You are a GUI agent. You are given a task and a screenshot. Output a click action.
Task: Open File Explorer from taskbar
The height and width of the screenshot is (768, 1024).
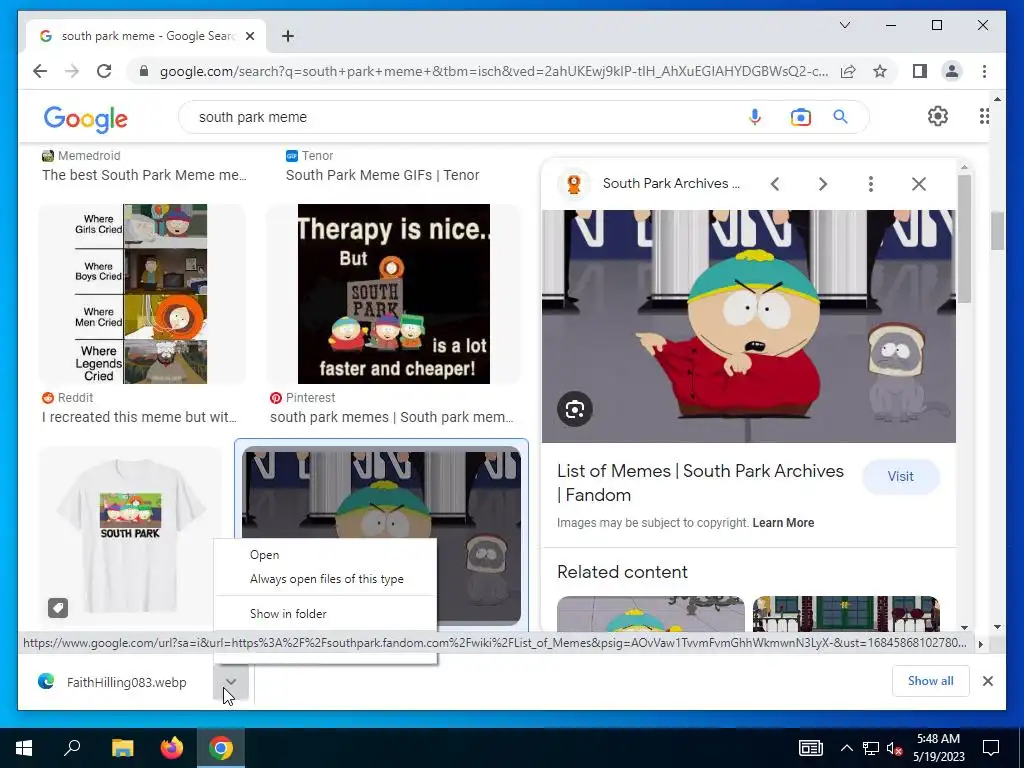tap(122, 748)
